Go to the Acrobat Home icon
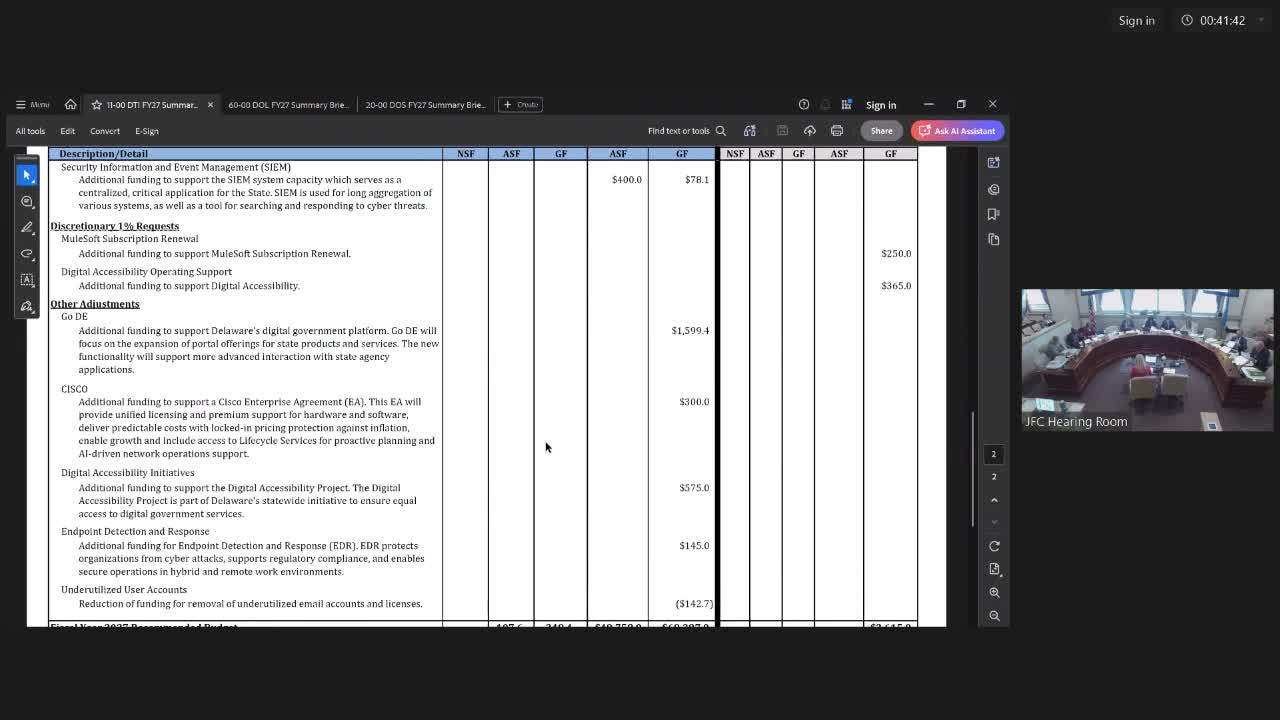The height and width of the screenshot is (720, 1280). 70,104
